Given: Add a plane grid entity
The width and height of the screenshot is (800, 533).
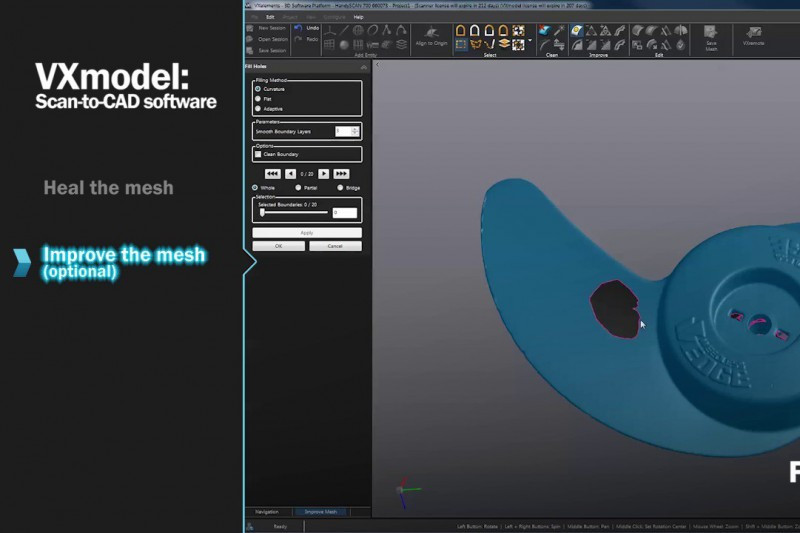Looking at the screenshot, I should (x=330, y=45).
